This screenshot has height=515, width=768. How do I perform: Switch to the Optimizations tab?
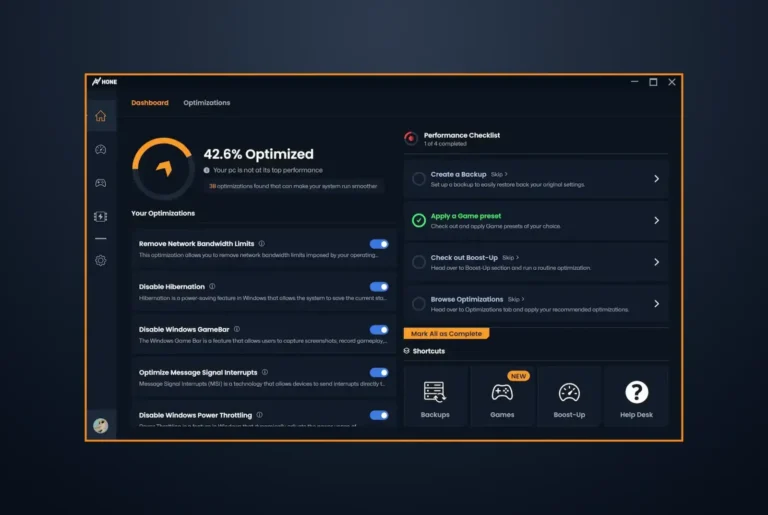207,102
